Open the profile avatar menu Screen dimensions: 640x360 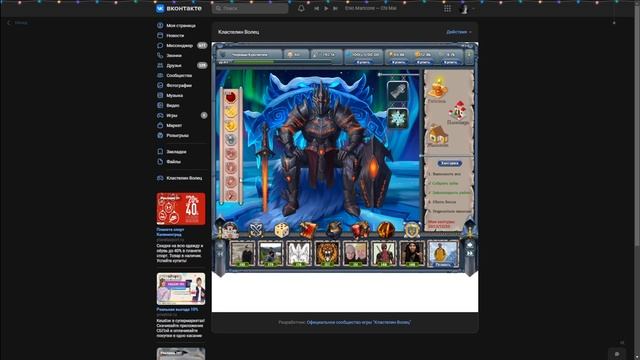pyautogui.click(x=467, y=9)
